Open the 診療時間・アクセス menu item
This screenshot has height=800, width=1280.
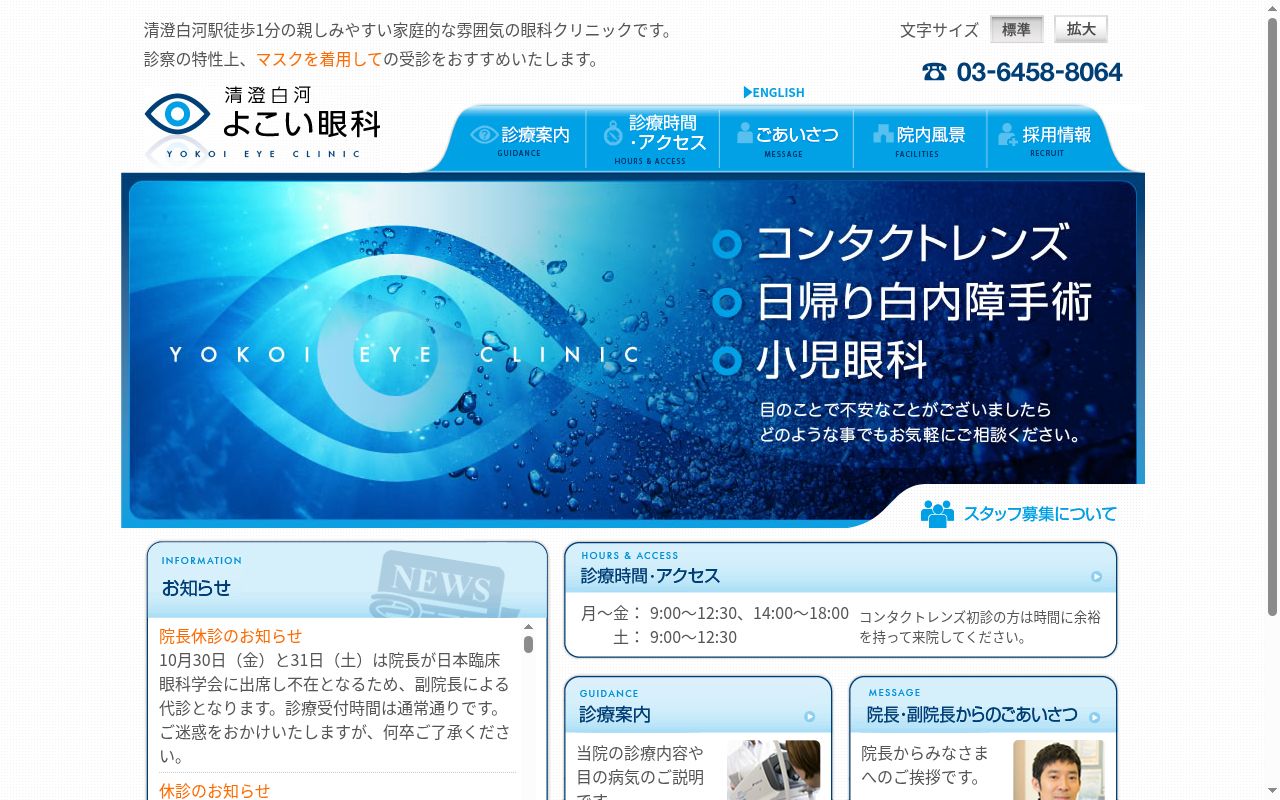coord(653,139)
